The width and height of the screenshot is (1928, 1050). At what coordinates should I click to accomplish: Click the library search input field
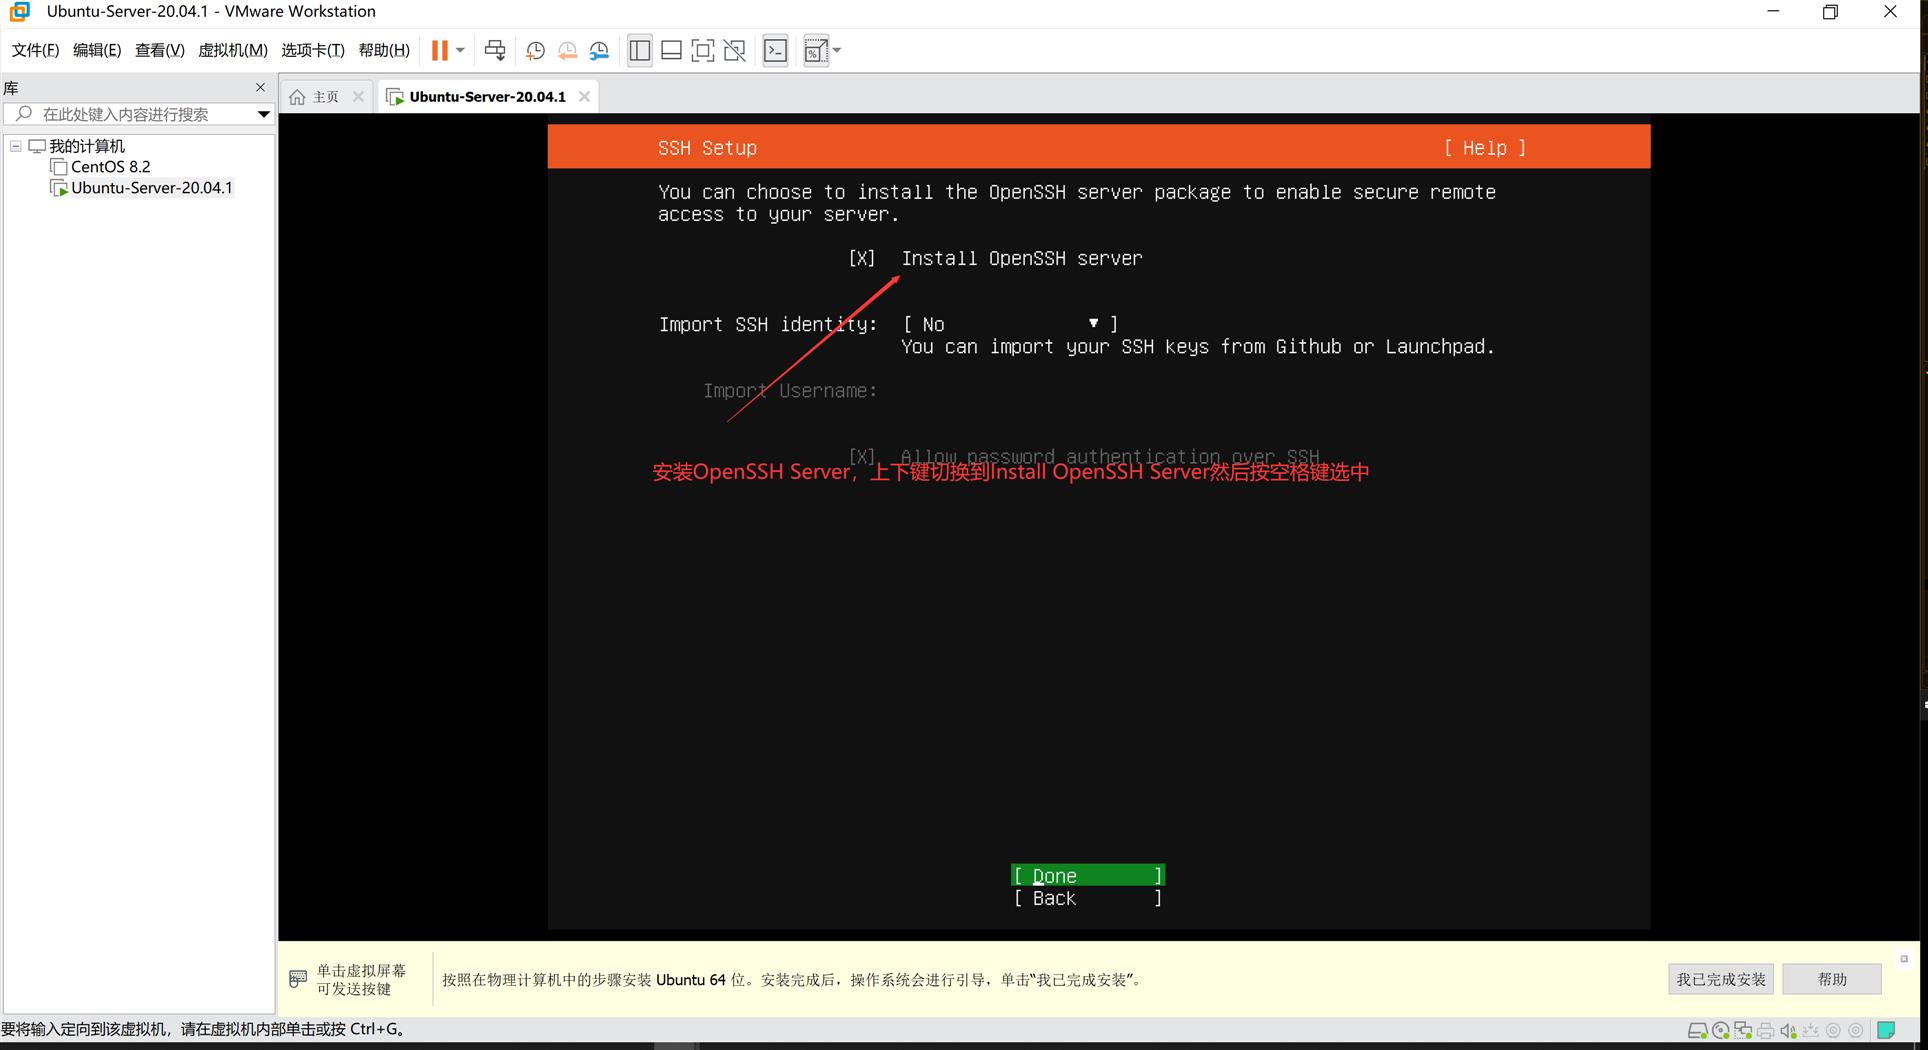140,114
